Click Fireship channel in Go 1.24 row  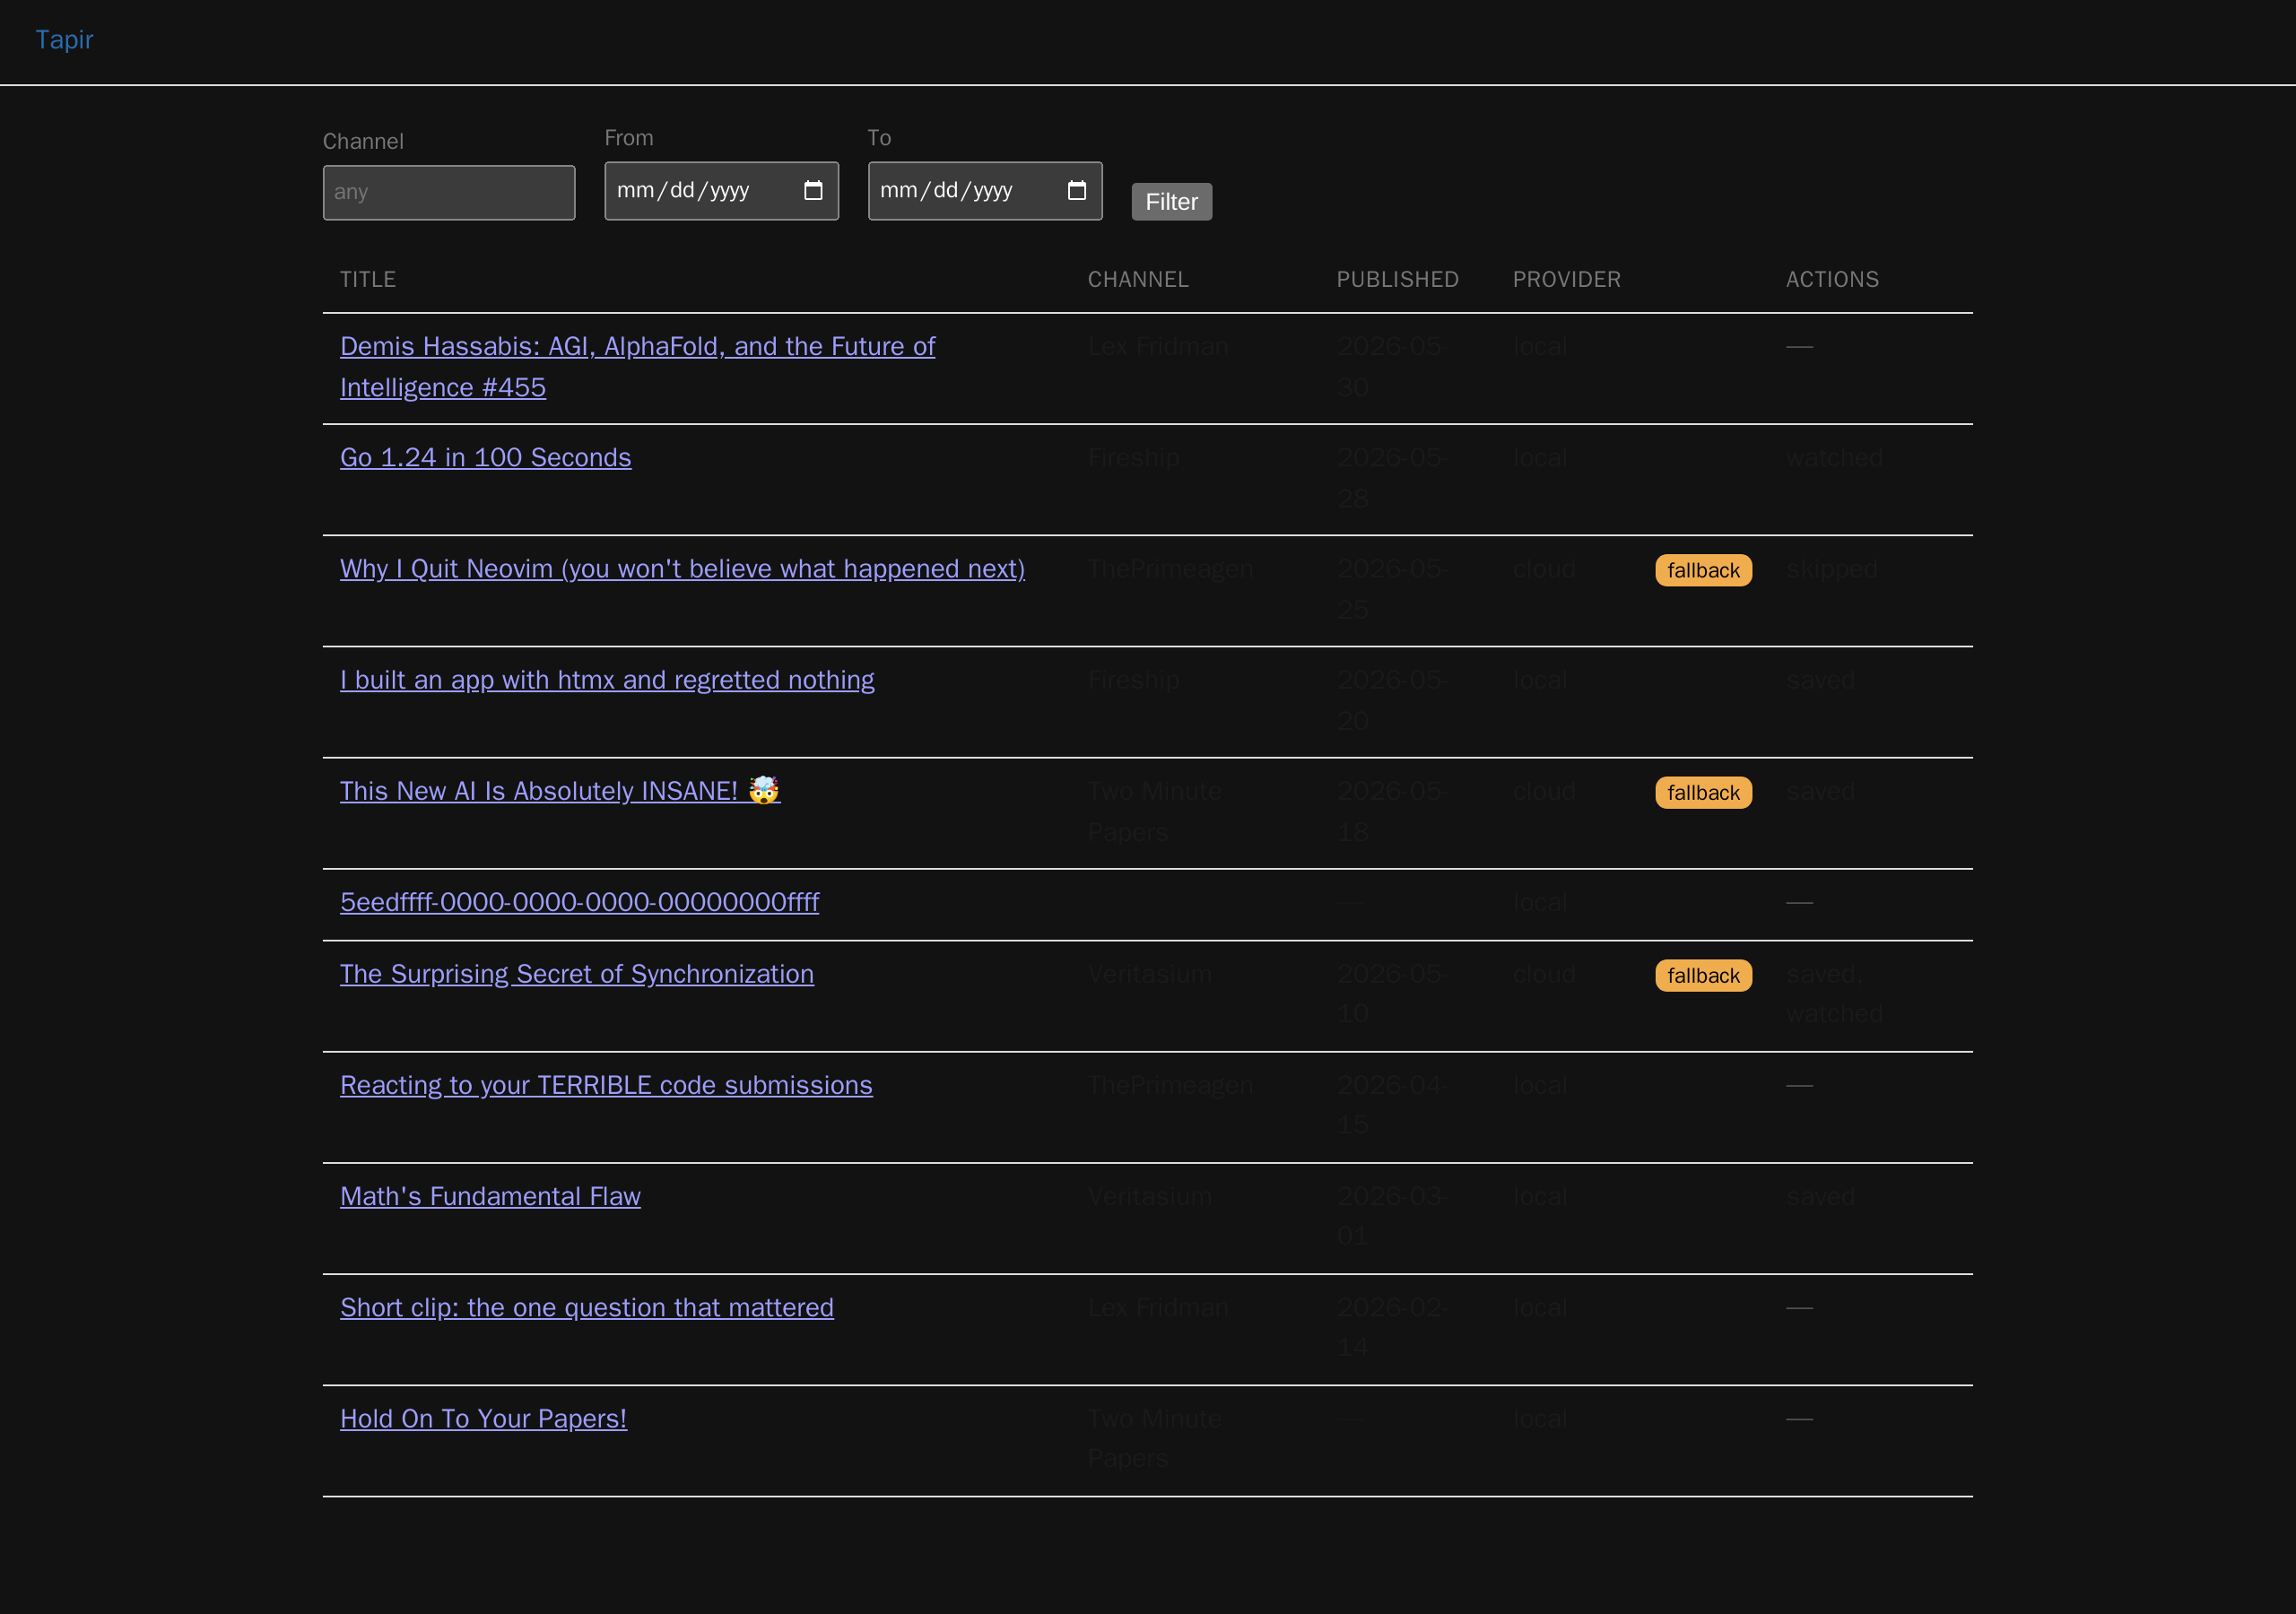point(1134,458)
